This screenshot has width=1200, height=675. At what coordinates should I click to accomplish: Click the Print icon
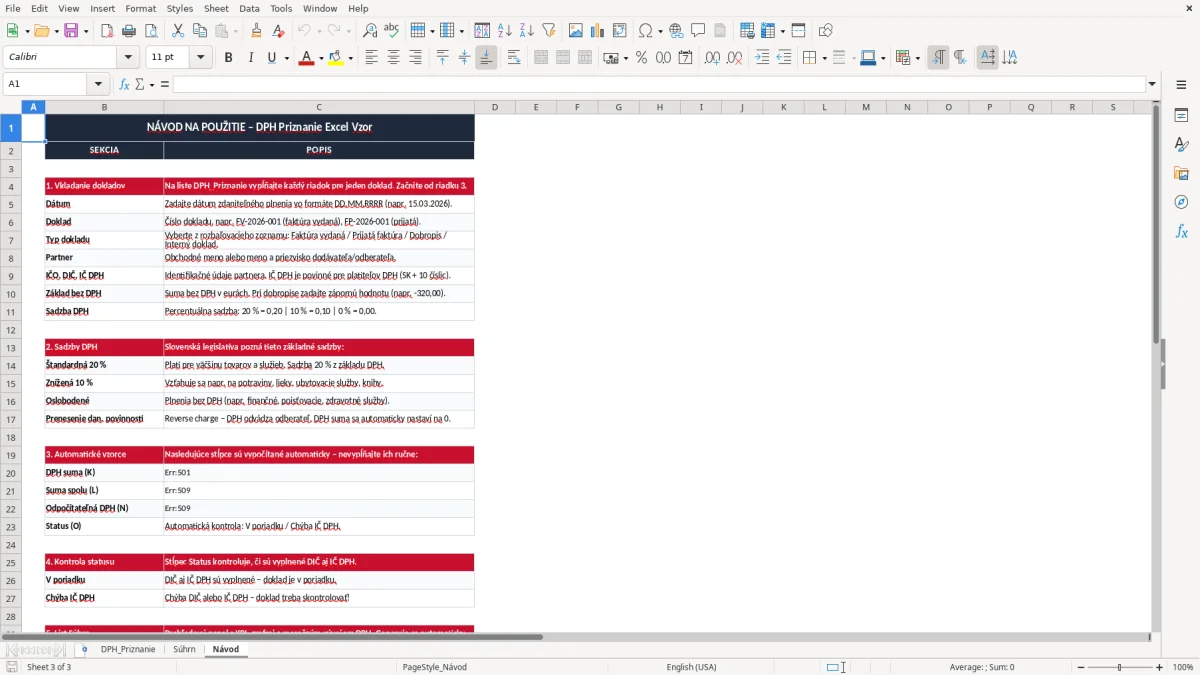[128, 31]
